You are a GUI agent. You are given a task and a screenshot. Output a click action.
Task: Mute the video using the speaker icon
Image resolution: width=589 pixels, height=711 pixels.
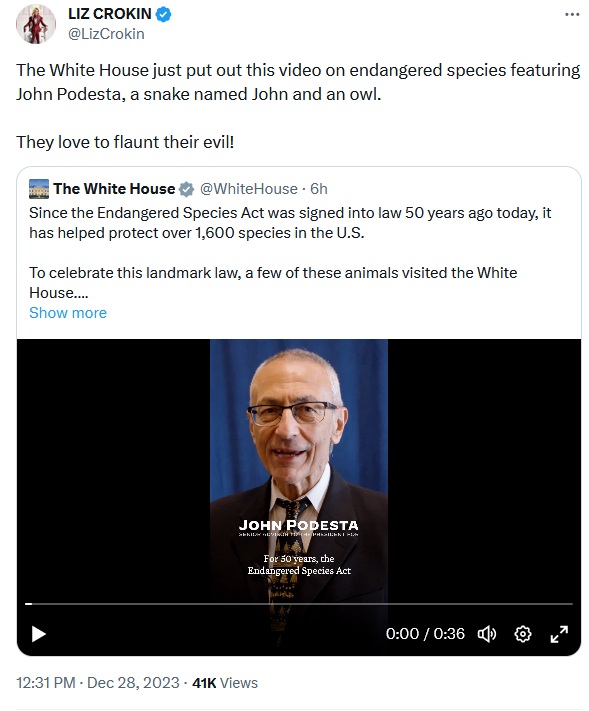pyautogui.click(x=487, y=633)
